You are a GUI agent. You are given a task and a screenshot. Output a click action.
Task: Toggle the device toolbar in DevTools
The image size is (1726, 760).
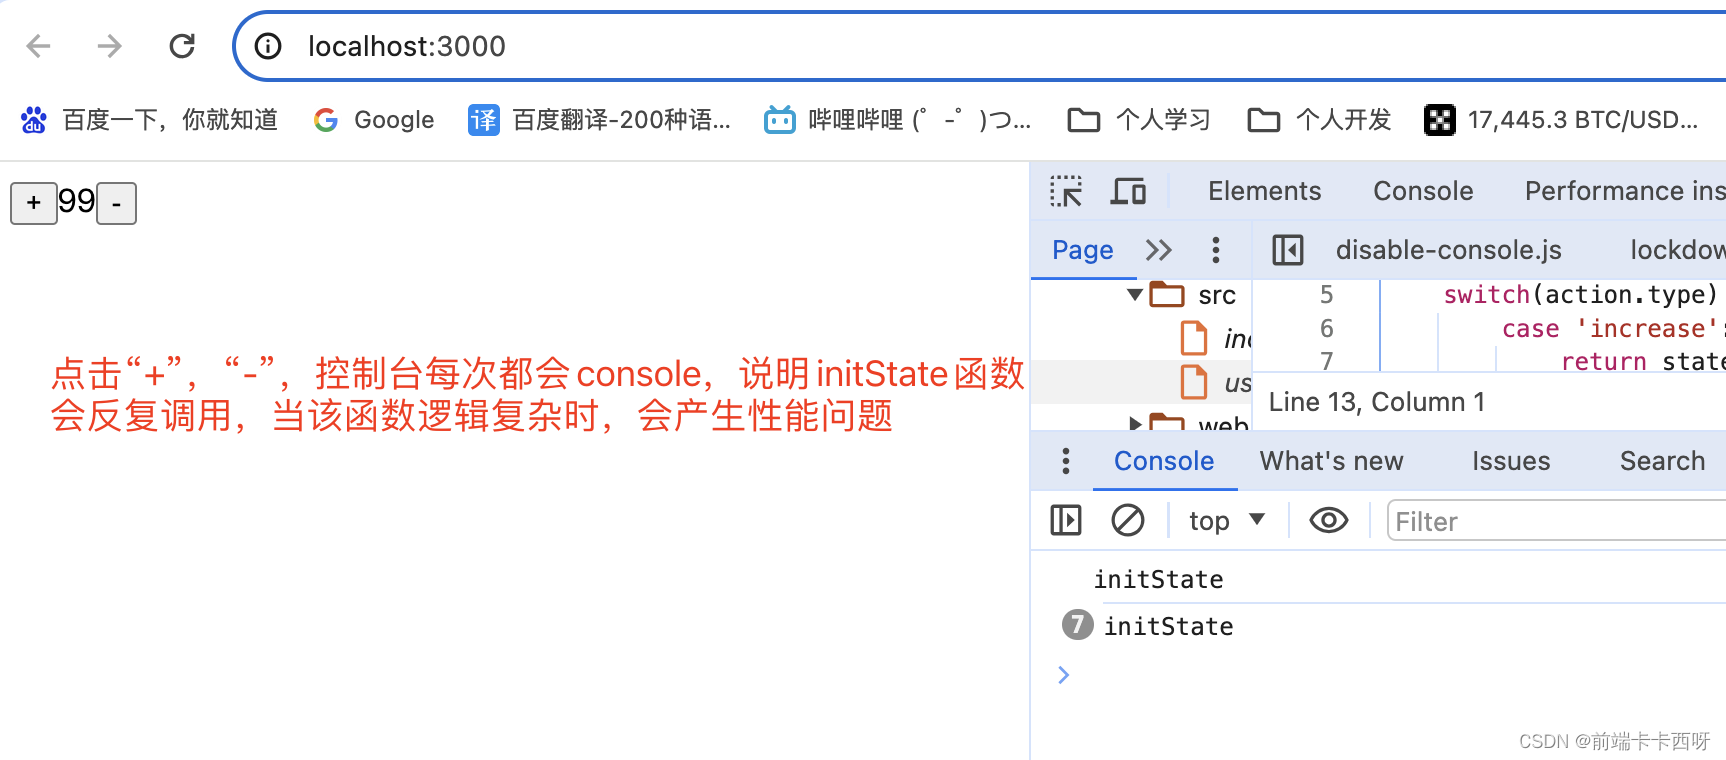coord(1128,191)
